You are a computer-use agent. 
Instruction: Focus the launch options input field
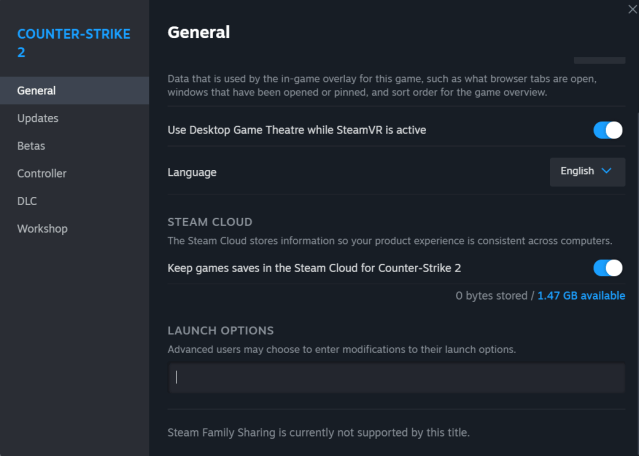pos(397,378)
